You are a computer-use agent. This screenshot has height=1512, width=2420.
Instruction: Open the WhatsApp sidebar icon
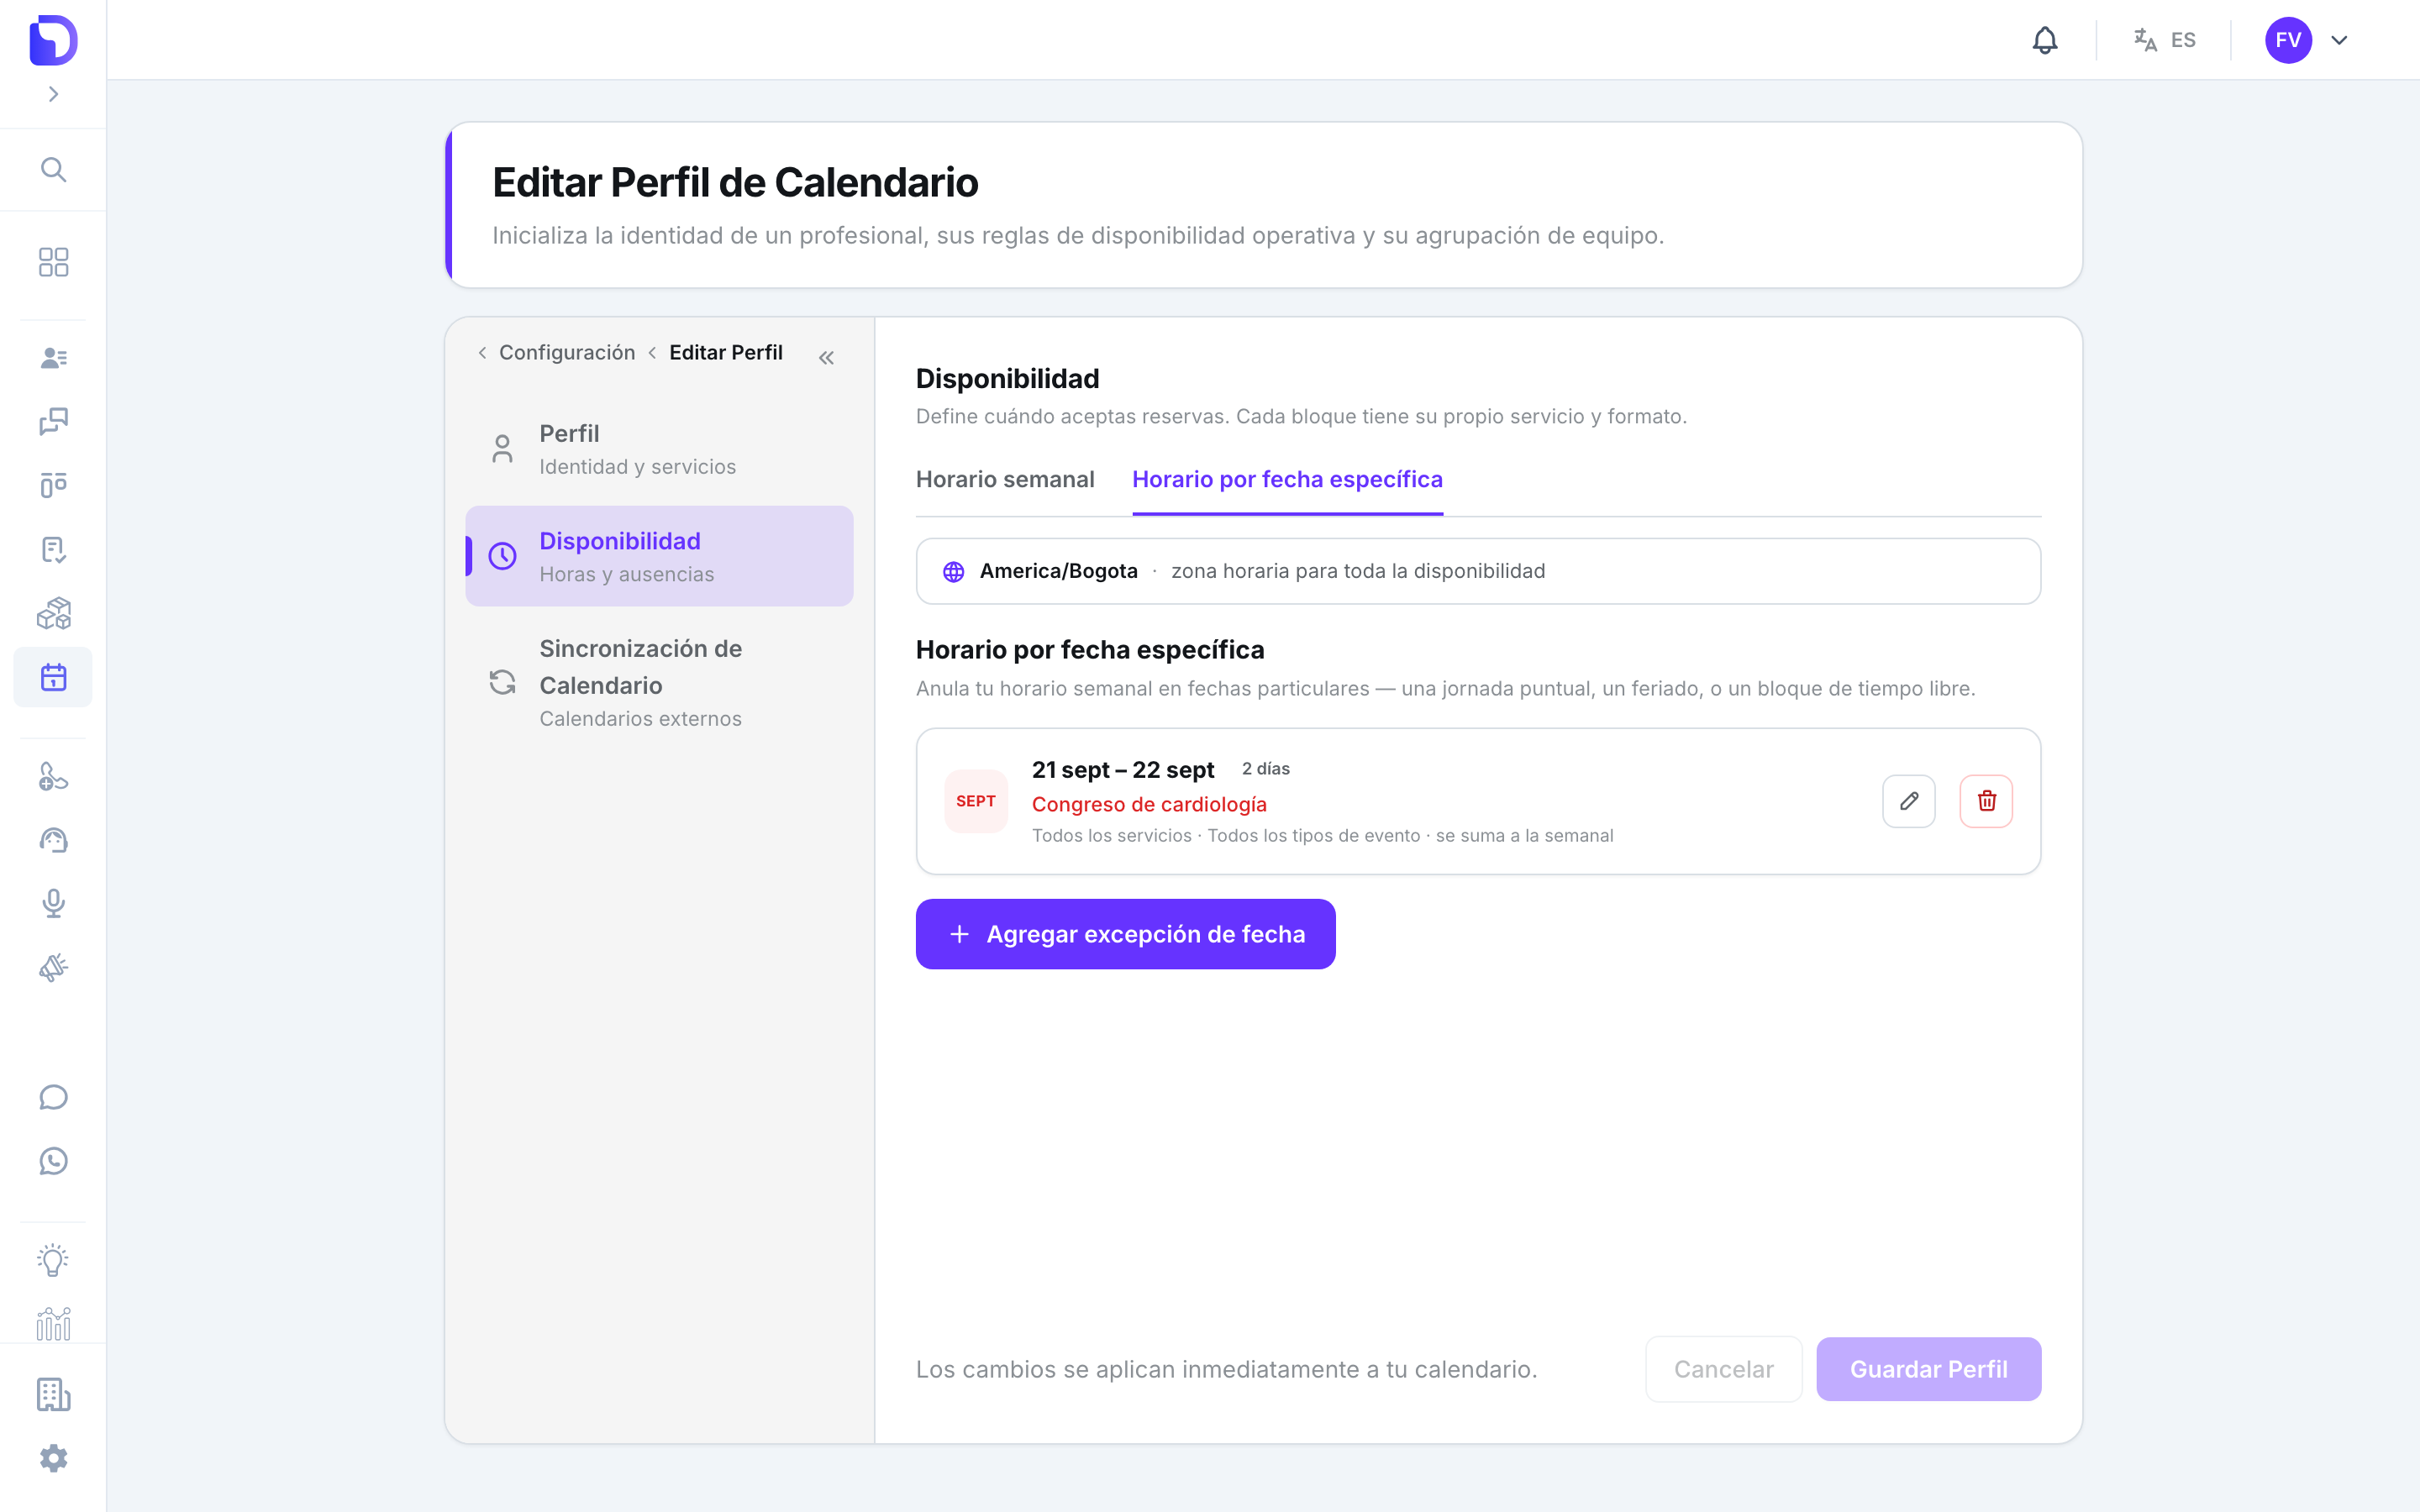click(53, 1161)
